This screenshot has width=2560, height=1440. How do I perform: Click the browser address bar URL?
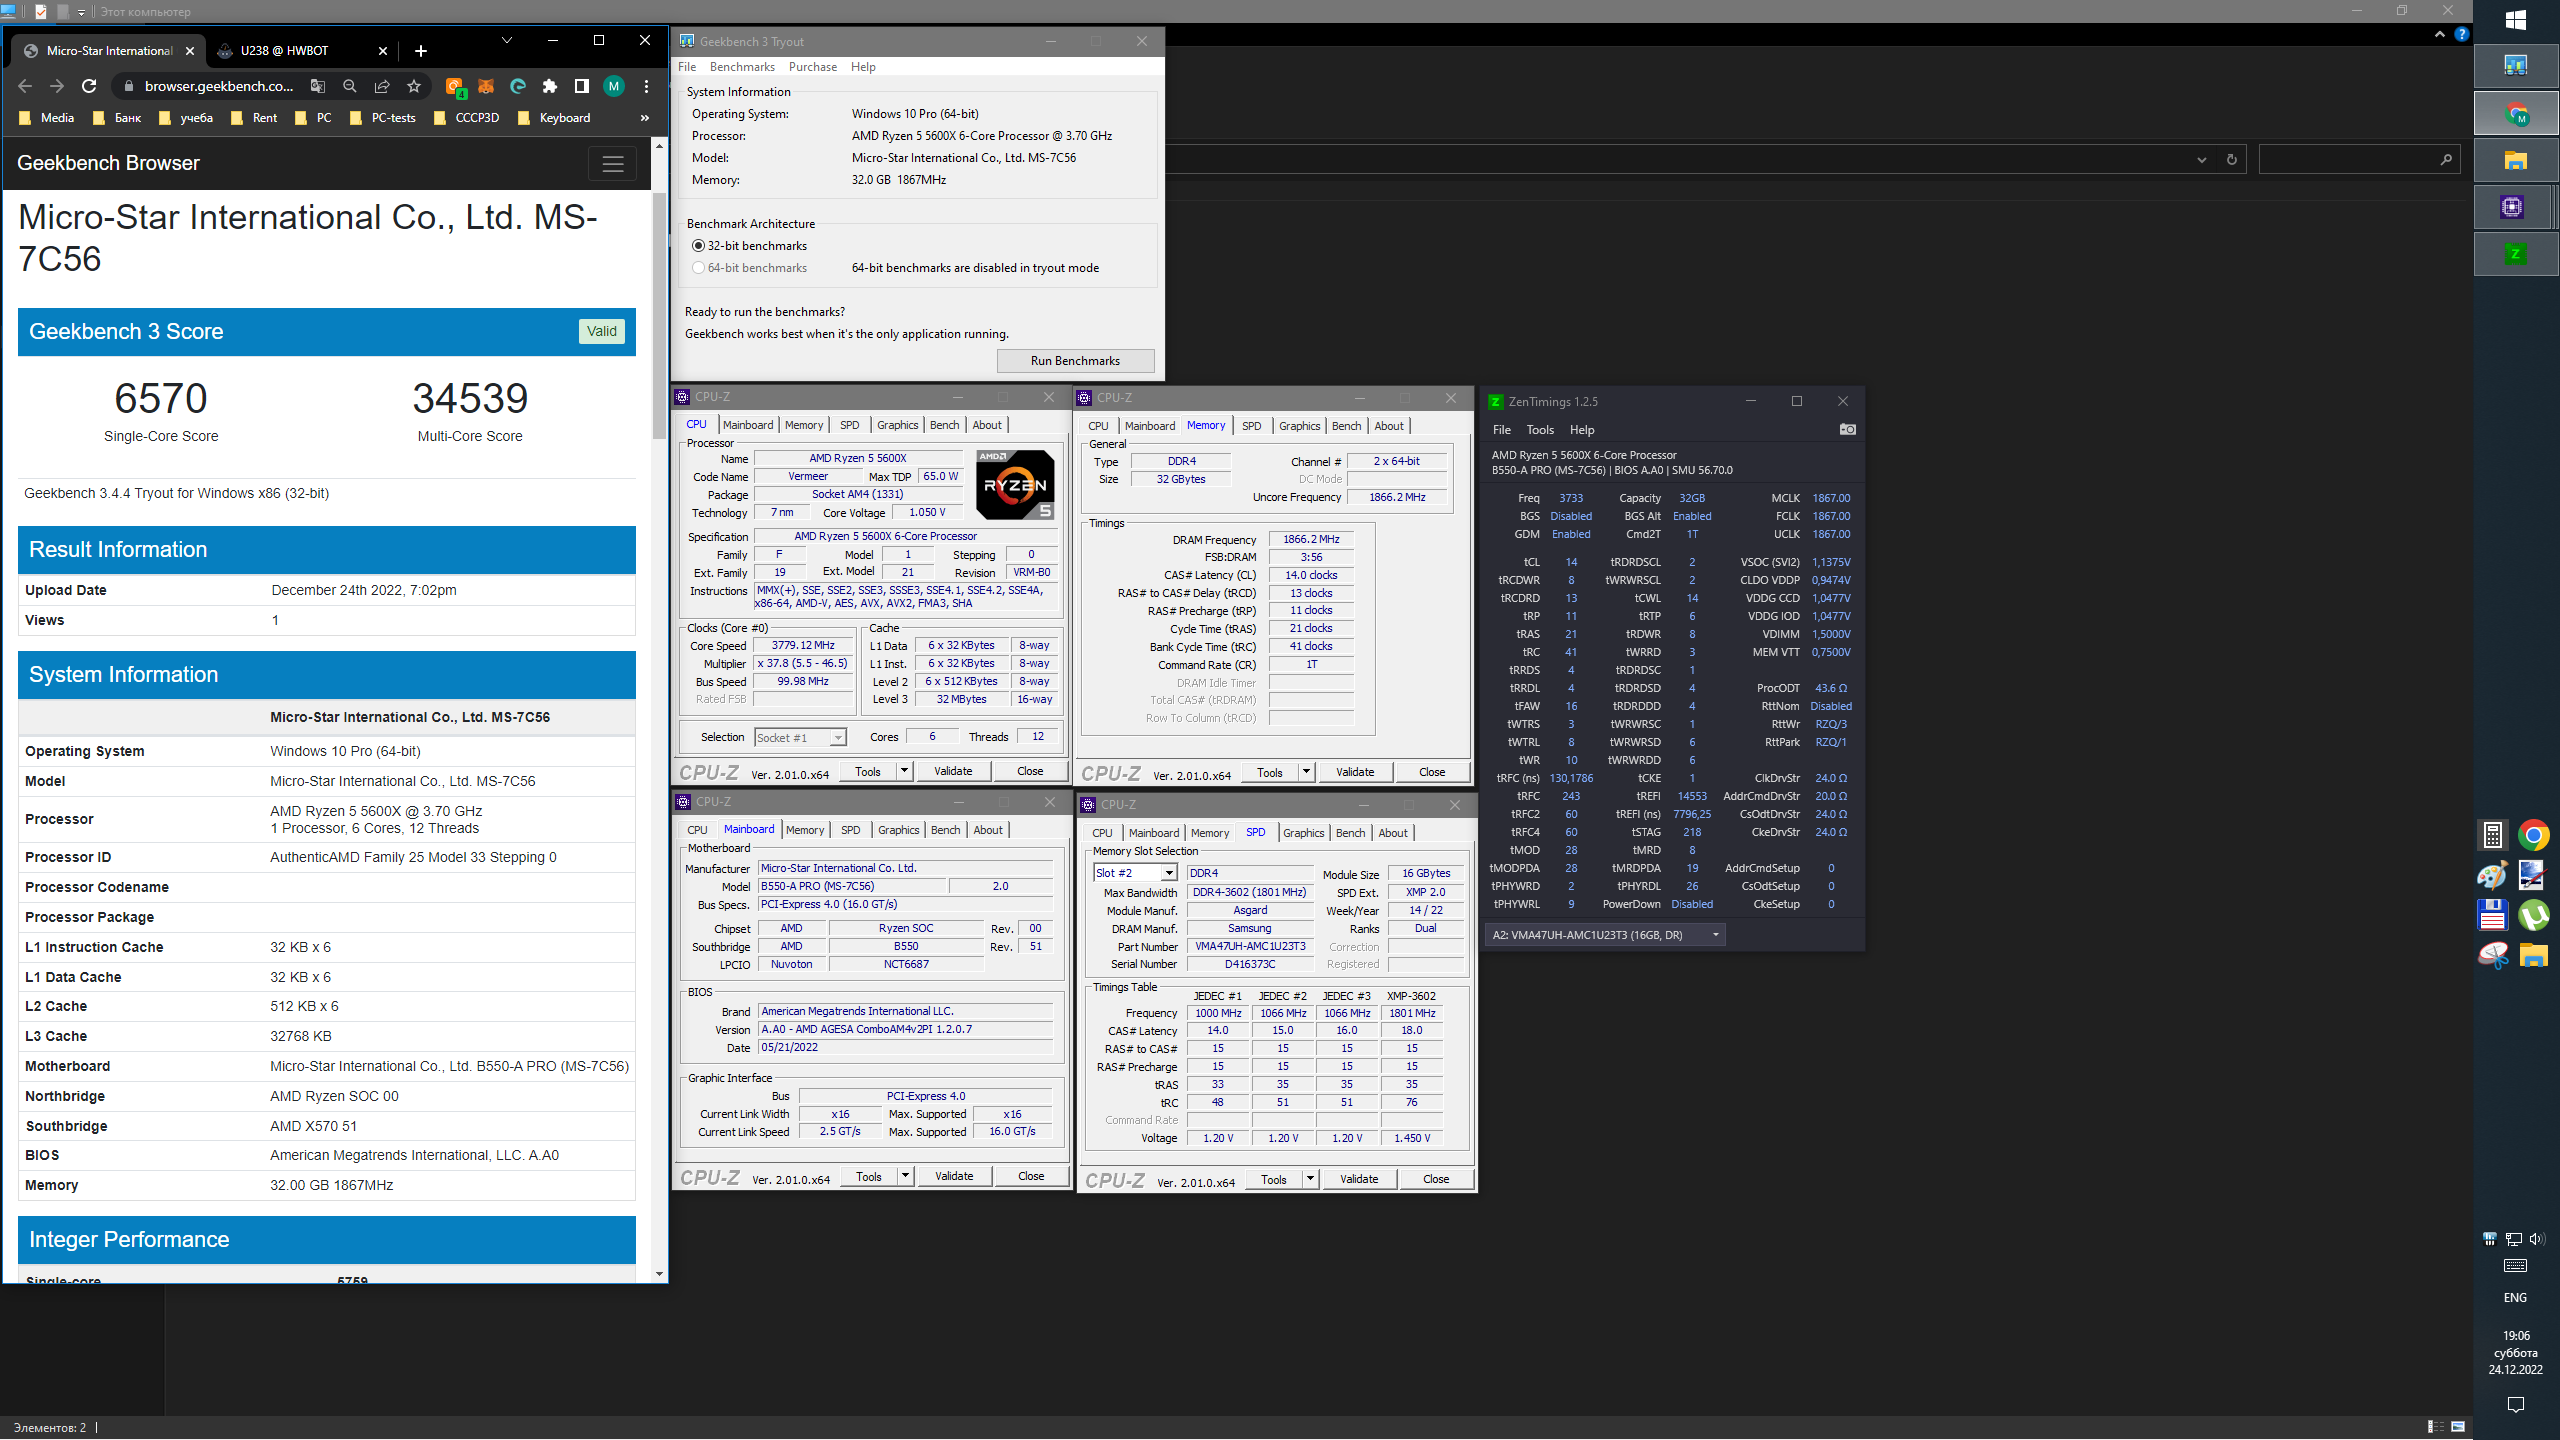(x=219, y=86)
